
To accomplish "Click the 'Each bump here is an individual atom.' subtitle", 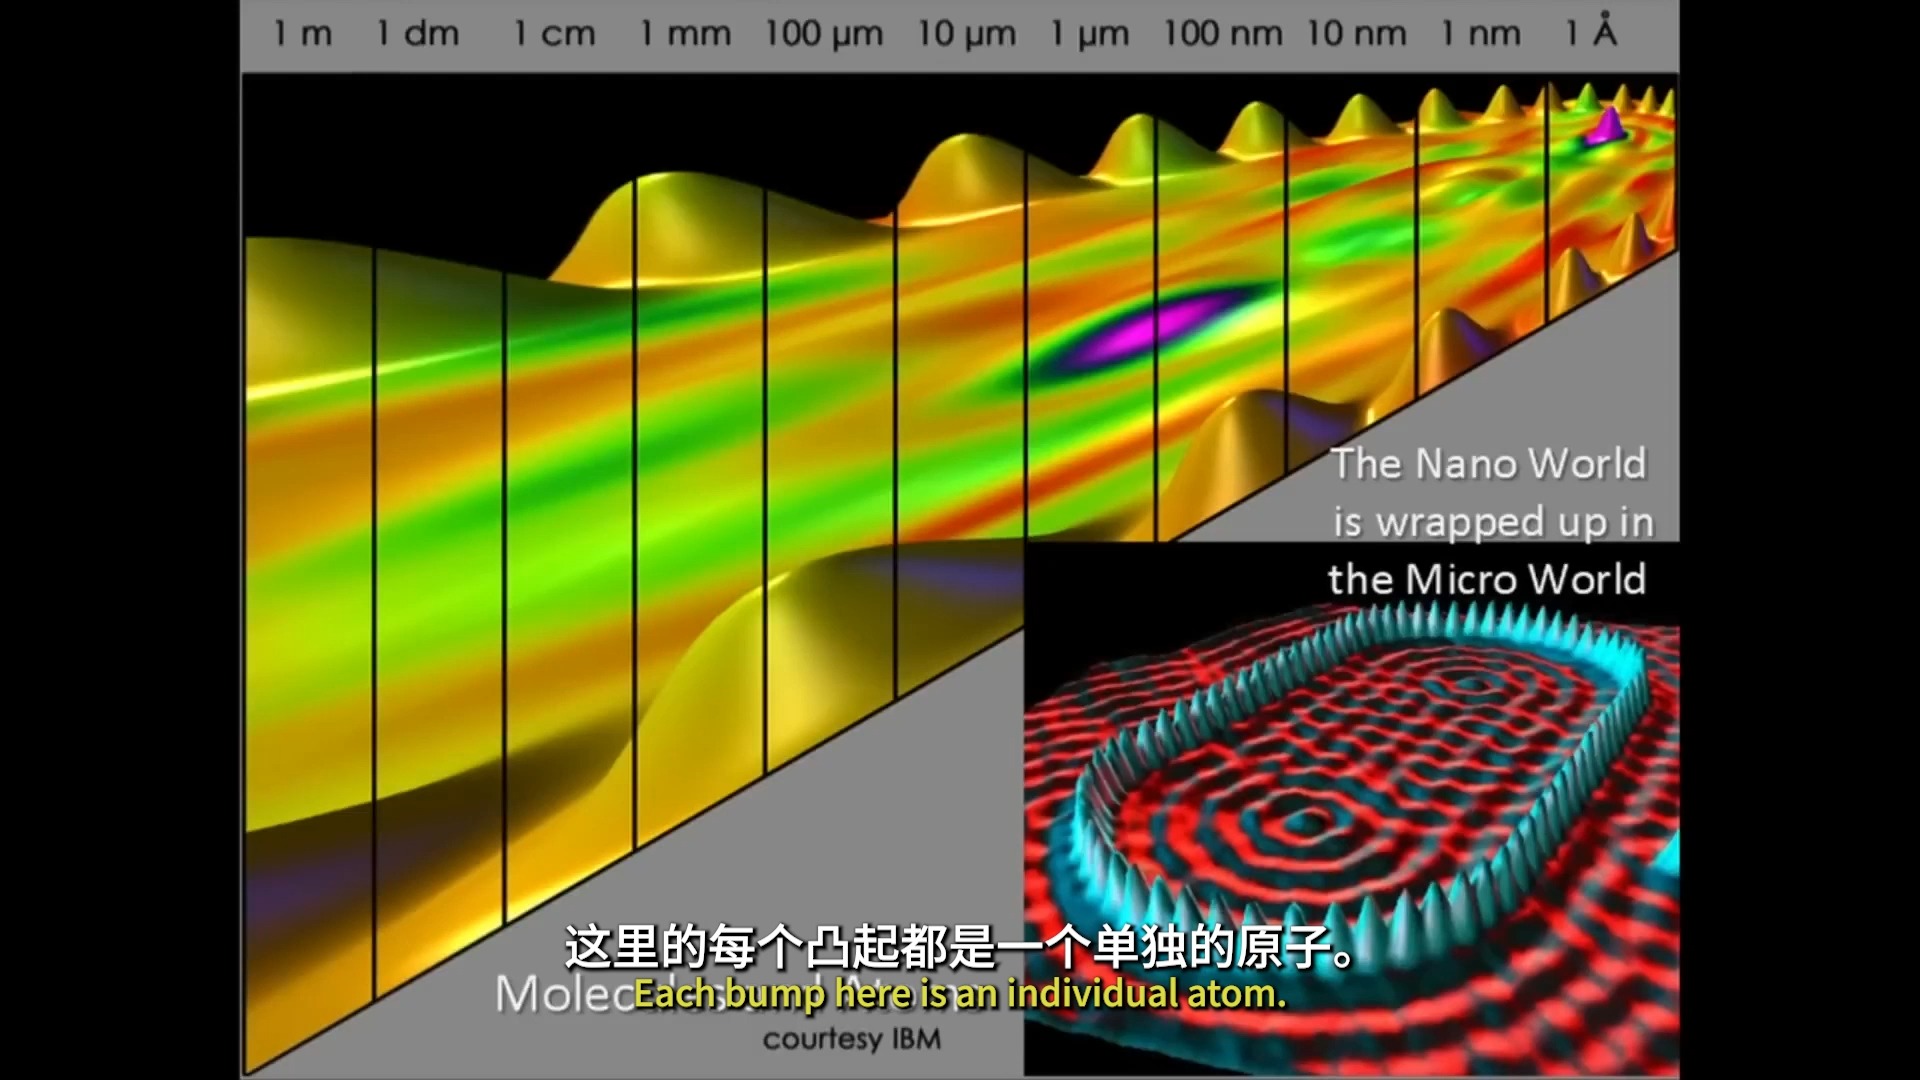I will pos(960,994).
